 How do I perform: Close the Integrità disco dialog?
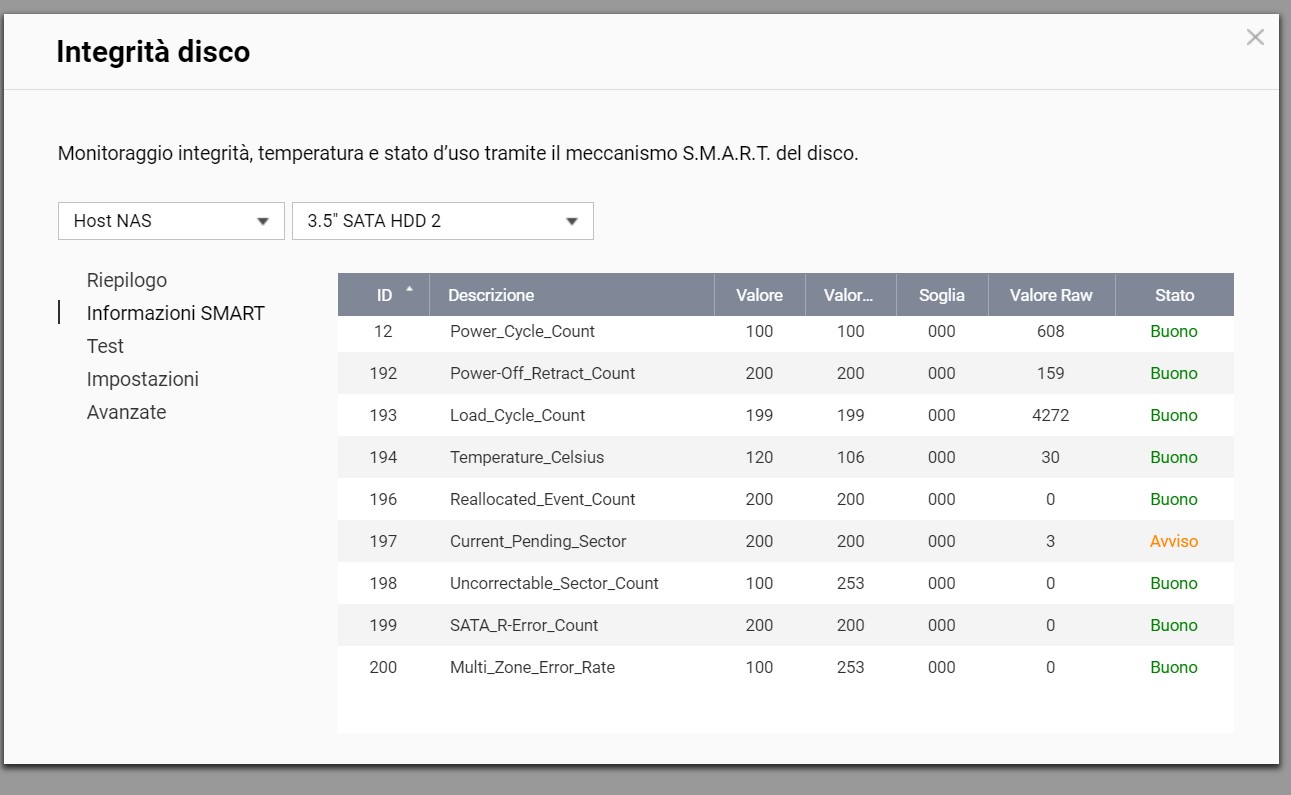(1255, 38)
